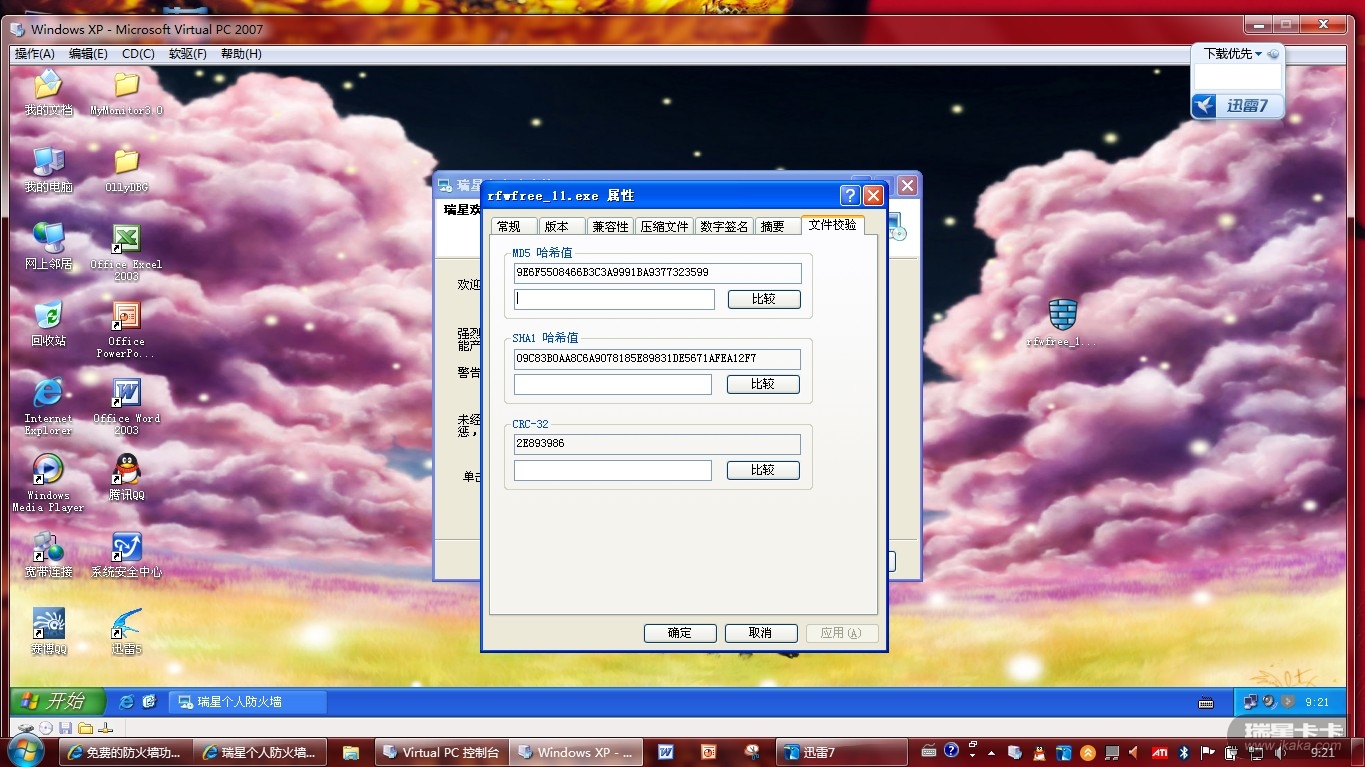The image size is (1365, 767).
Task: Select the 宽带连接 desktop icon
Action: [48, 555]
